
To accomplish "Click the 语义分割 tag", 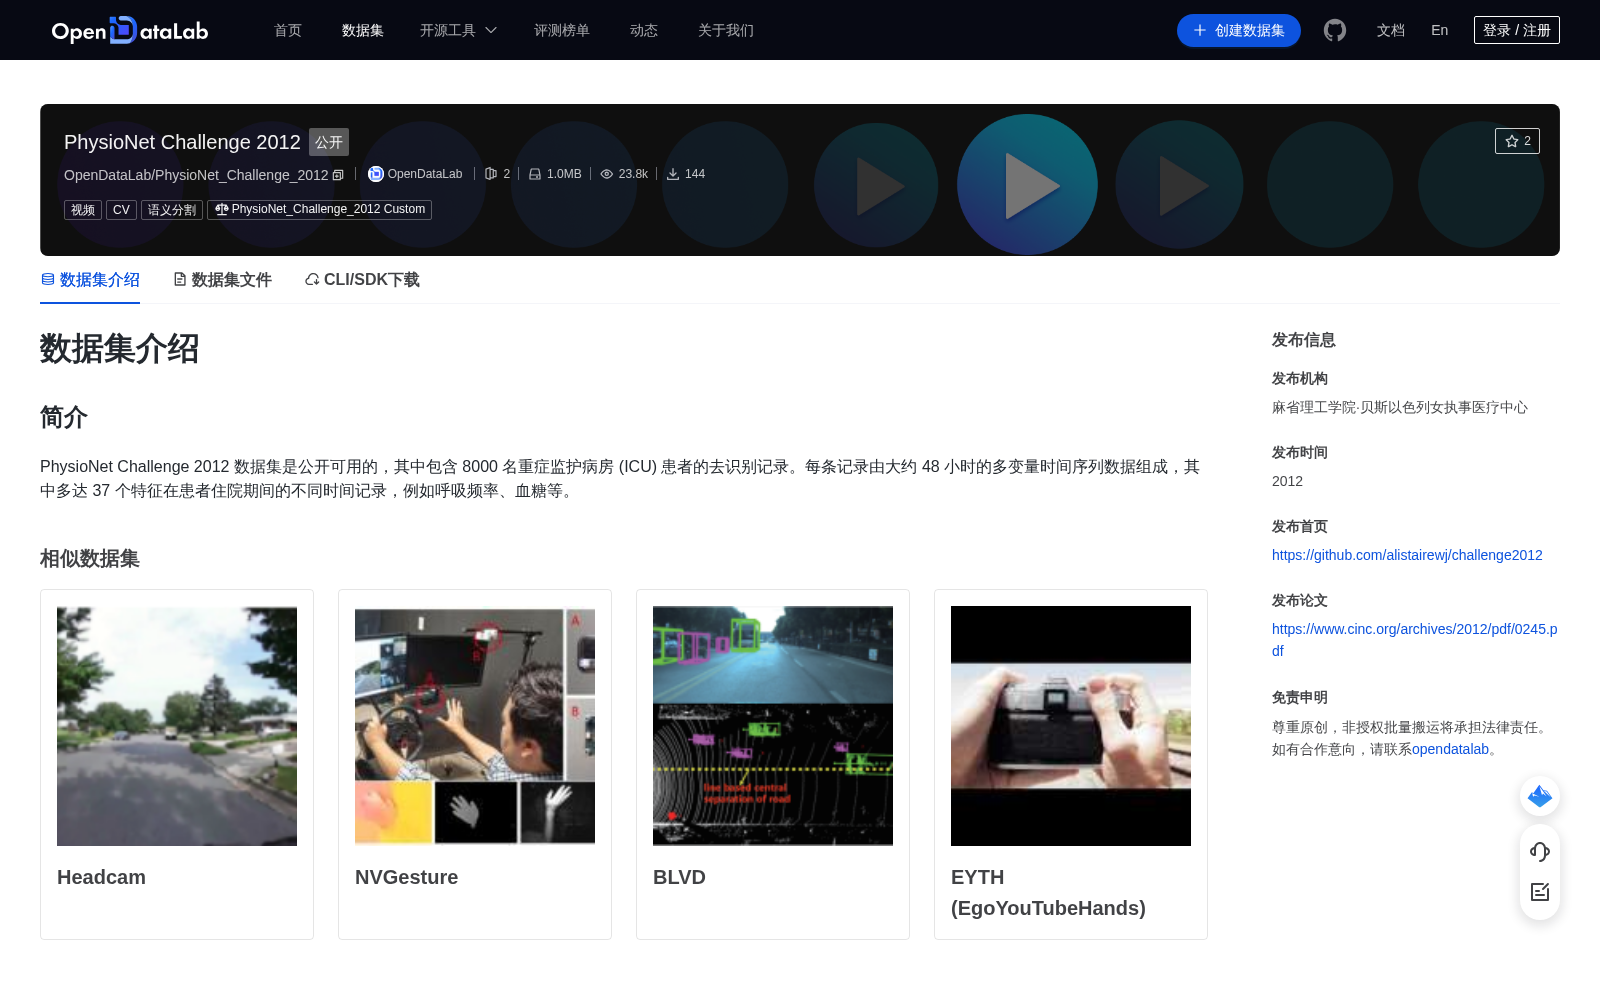I will [172, 210].
